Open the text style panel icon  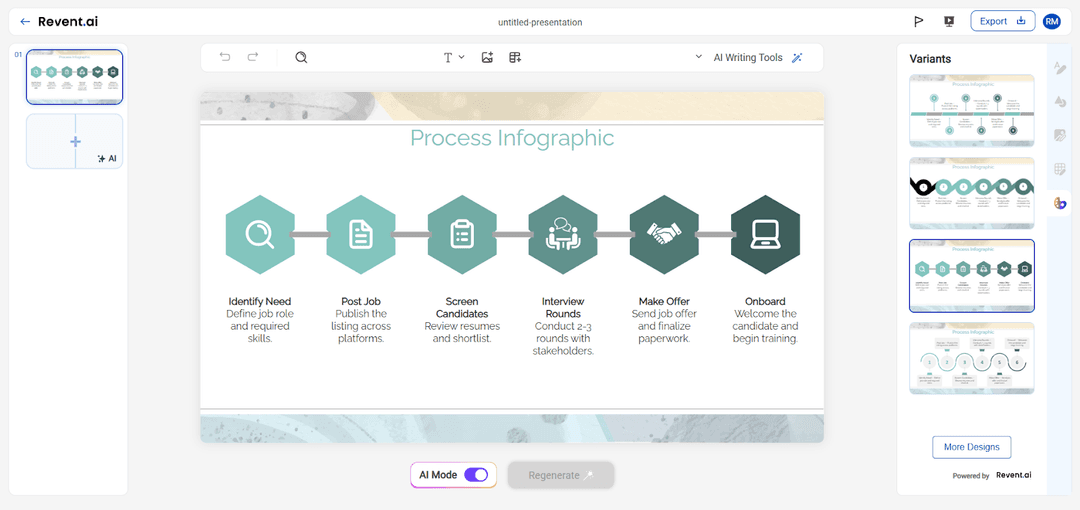click(x=1060, y=67)
